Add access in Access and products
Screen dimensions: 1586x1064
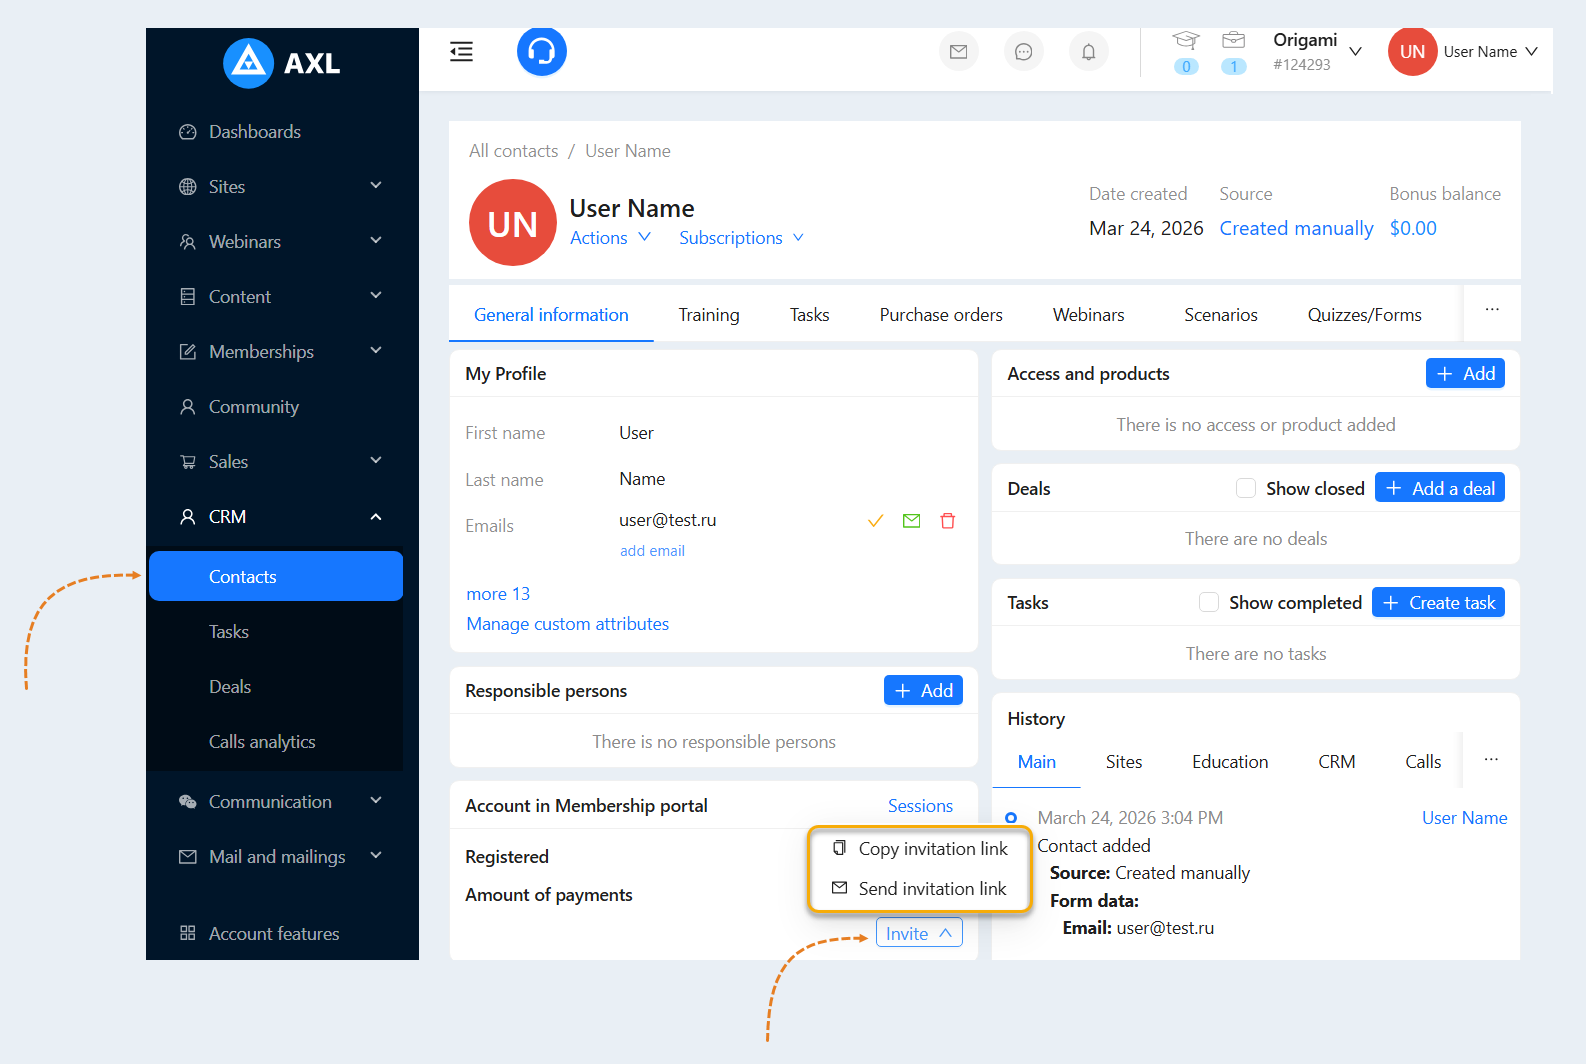tap(1465, 373)
